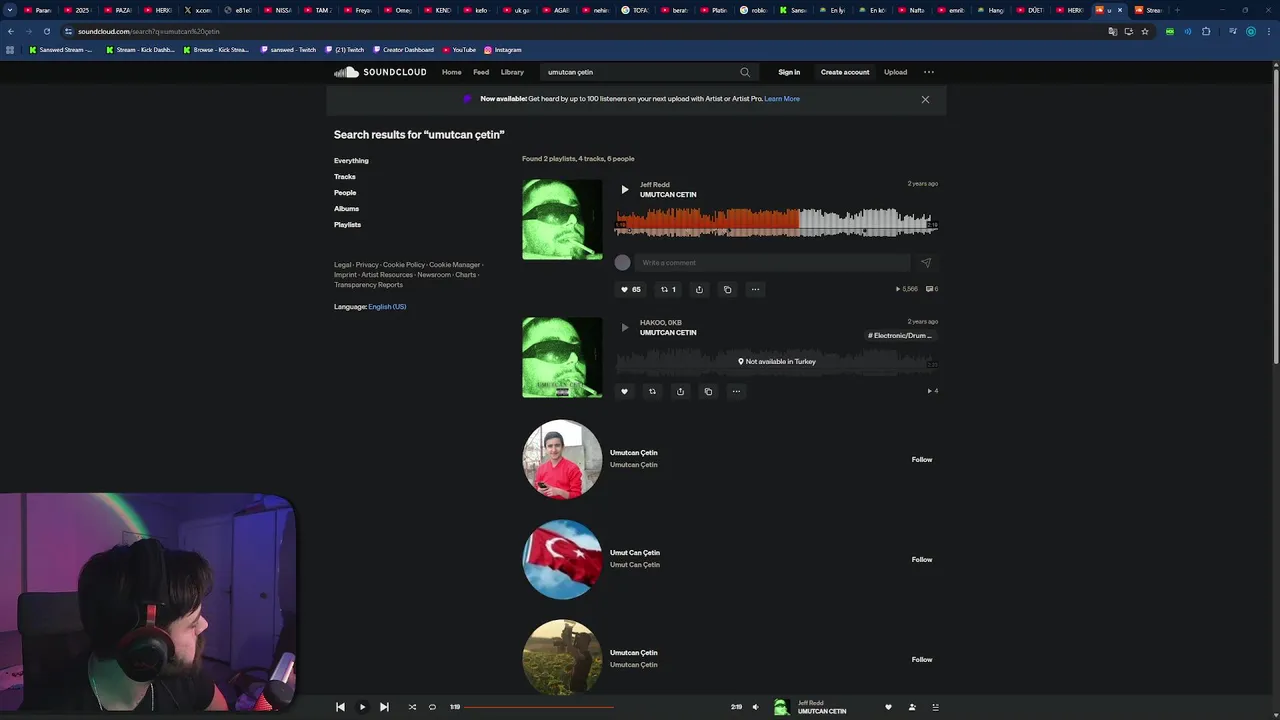Screen dimensions: 1280x720
Task: Play the Jeff Redd UMUTCAN CETIN track
Action: pyautogui.click(x=625, y=189)
